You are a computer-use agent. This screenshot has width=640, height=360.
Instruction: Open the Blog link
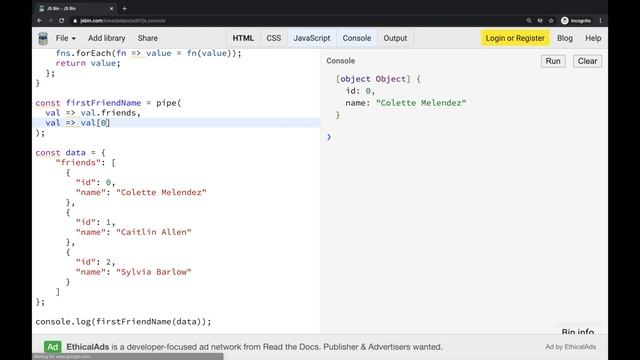pos(565,38)
